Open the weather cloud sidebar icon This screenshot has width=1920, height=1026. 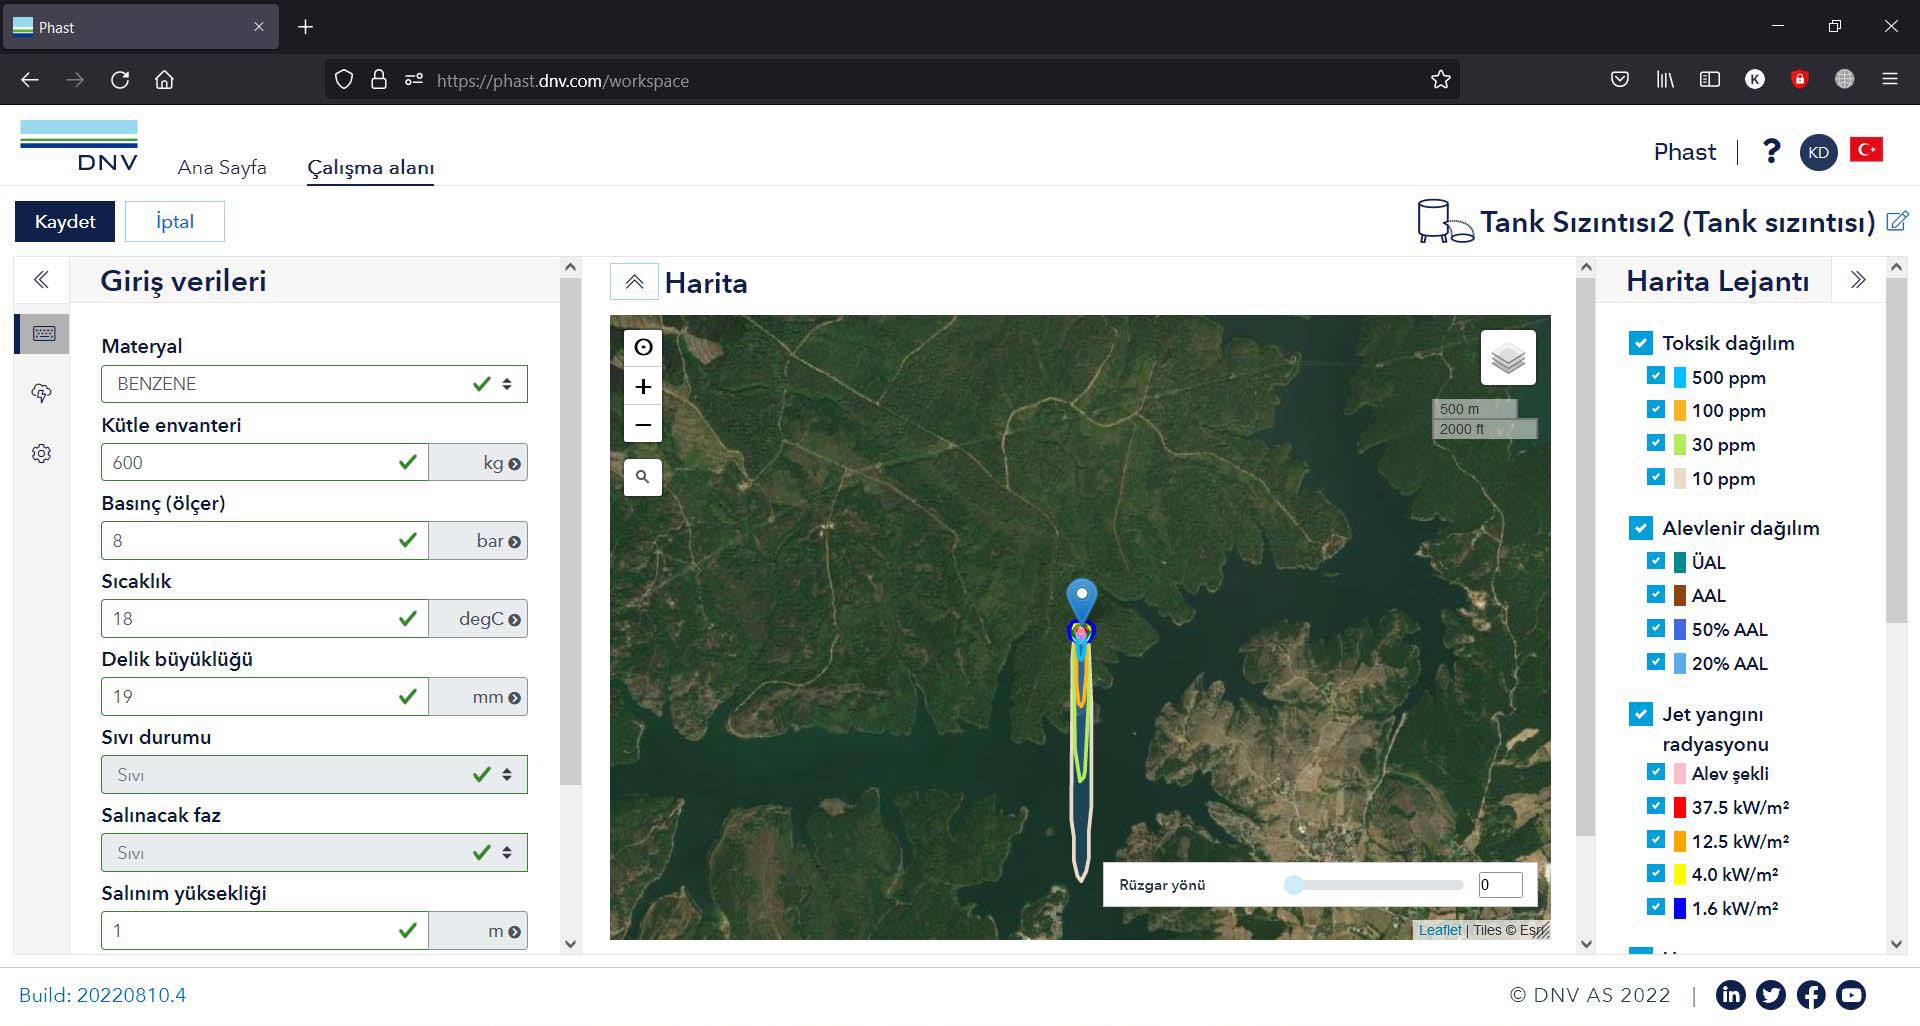coord(41,393)
